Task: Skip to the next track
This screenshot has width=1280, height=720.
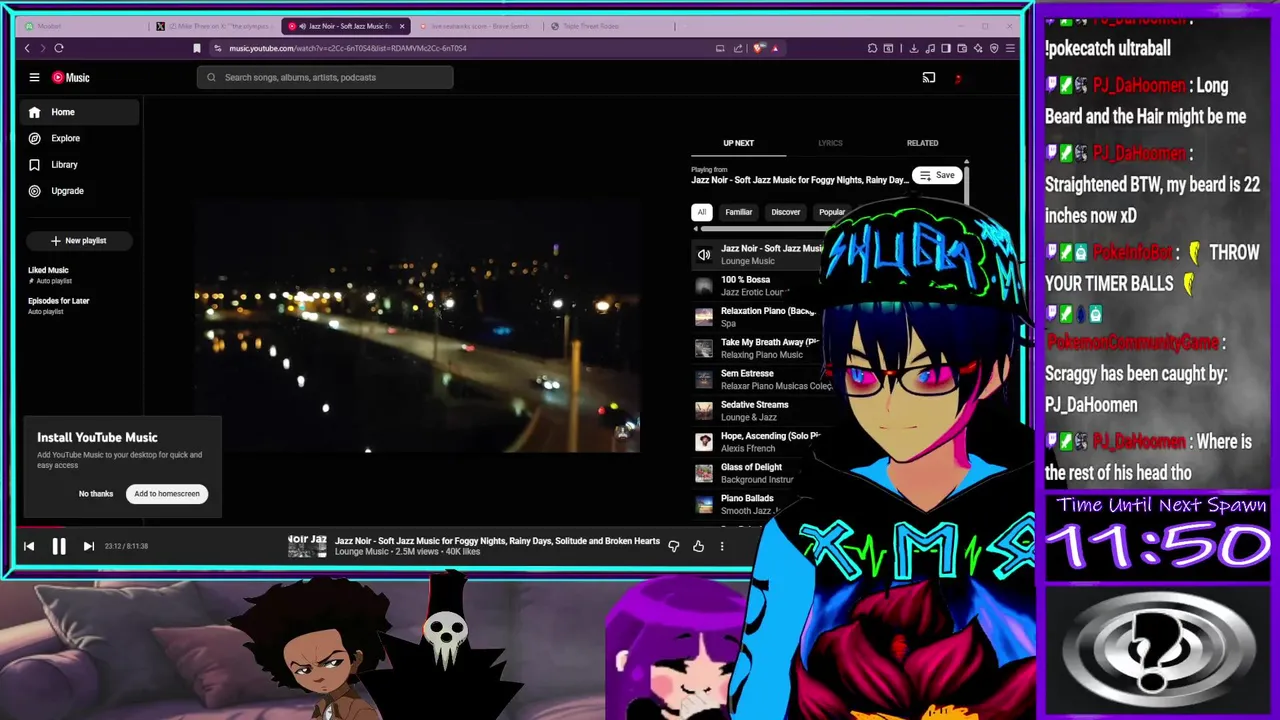Action: pos(88,546)
